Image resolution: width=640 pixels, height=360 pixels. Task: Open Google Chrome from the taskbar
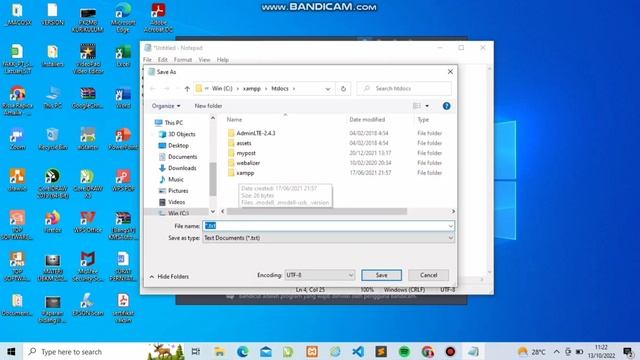point(427,351)
